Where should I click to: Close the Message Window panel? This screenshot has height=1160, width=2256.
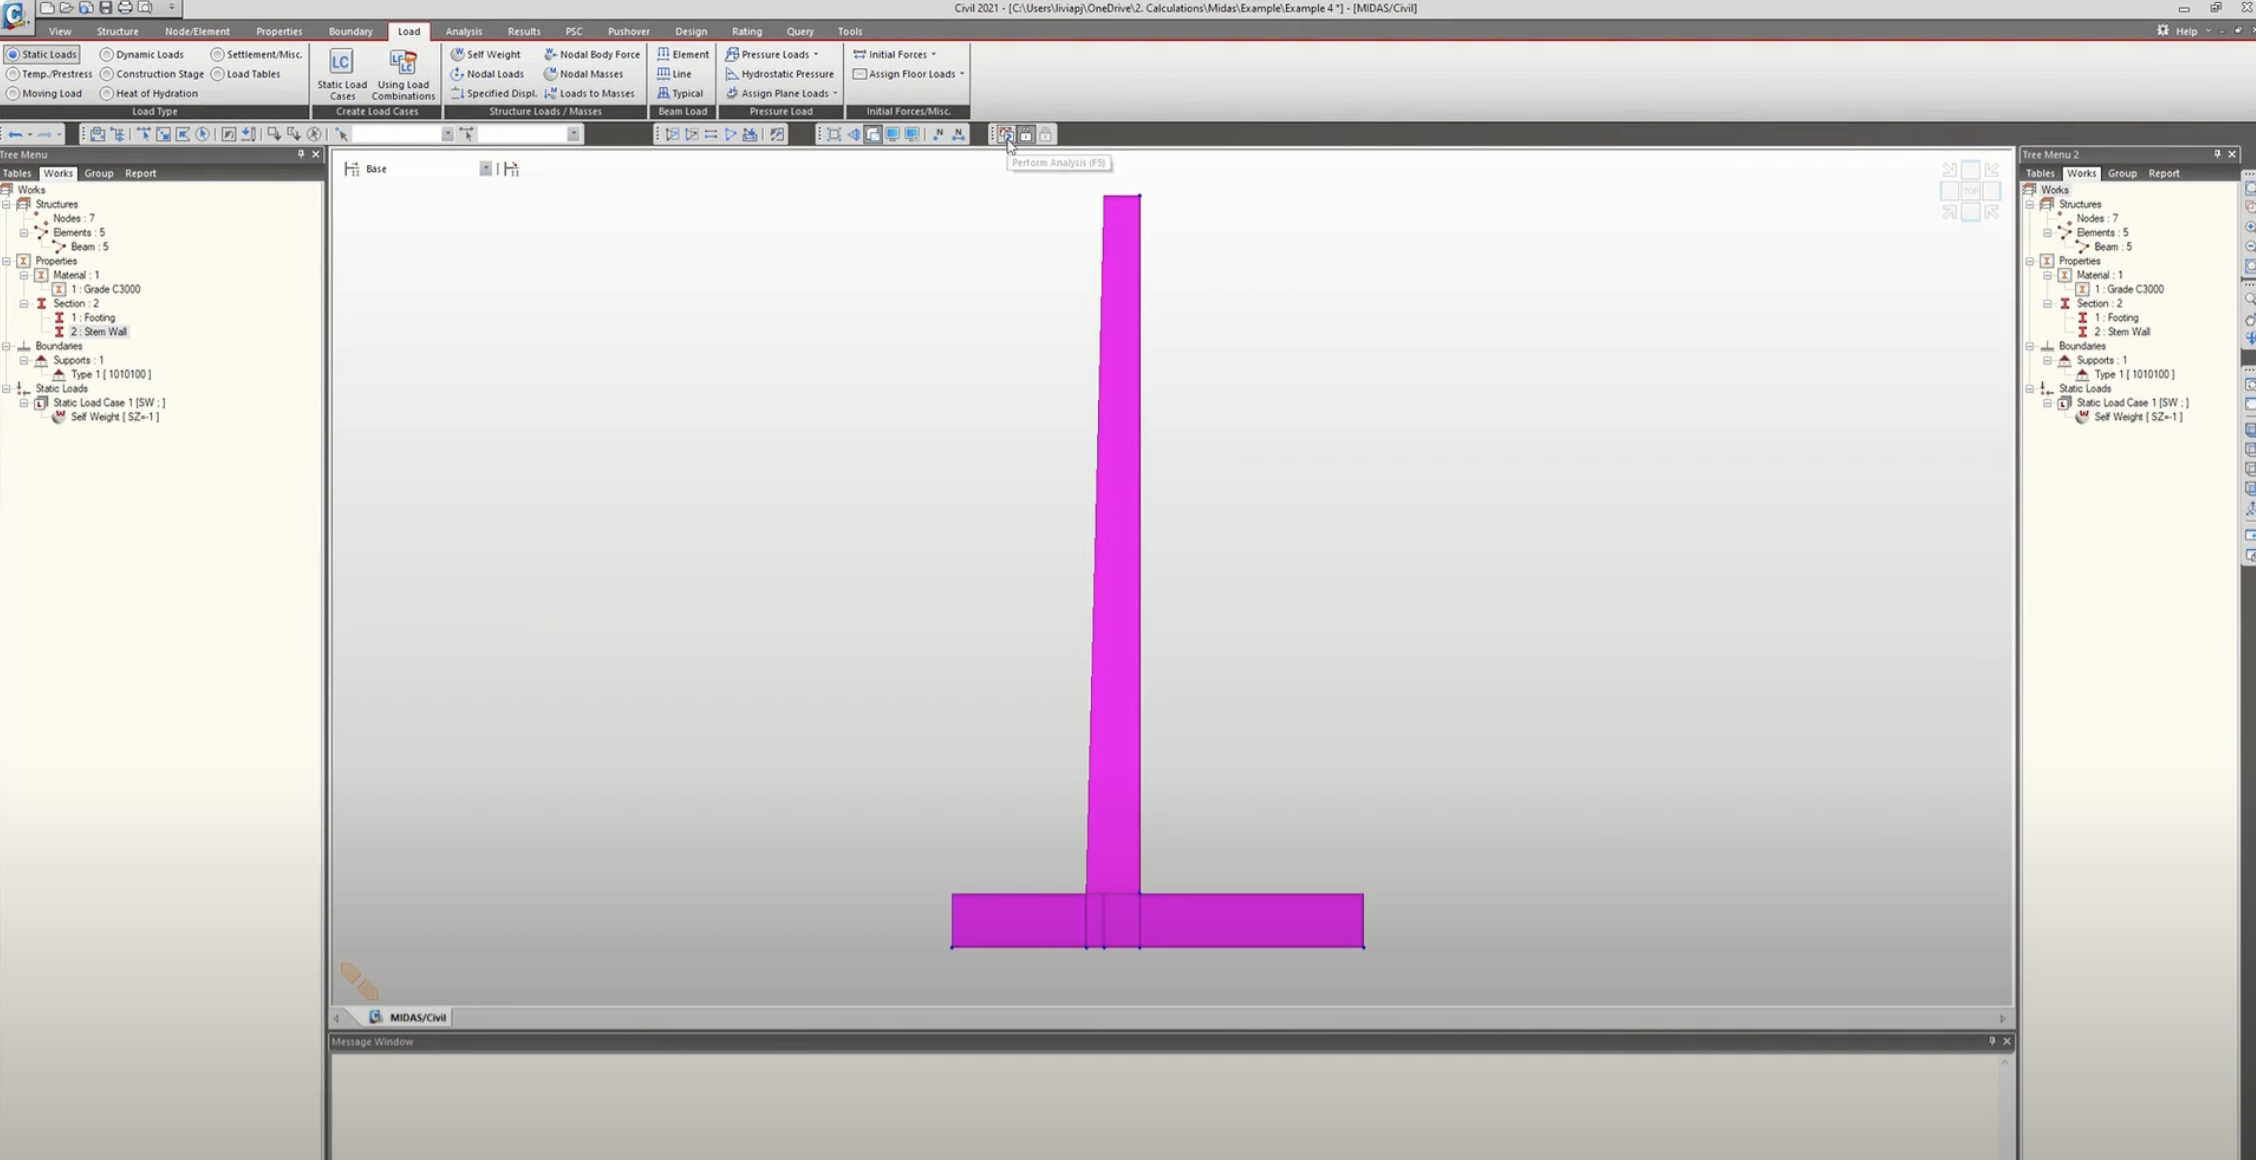pos(2006,1041)
